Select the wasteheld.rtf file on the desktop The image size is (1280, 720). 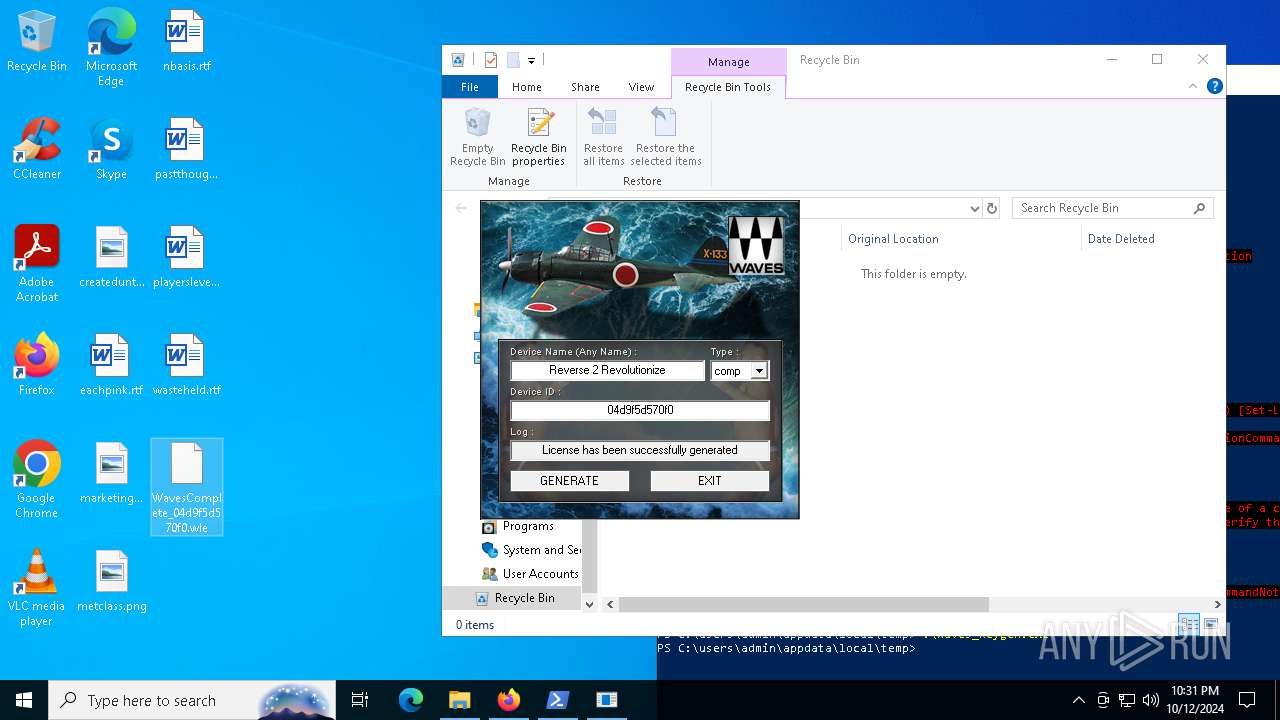tap(186, 366)
